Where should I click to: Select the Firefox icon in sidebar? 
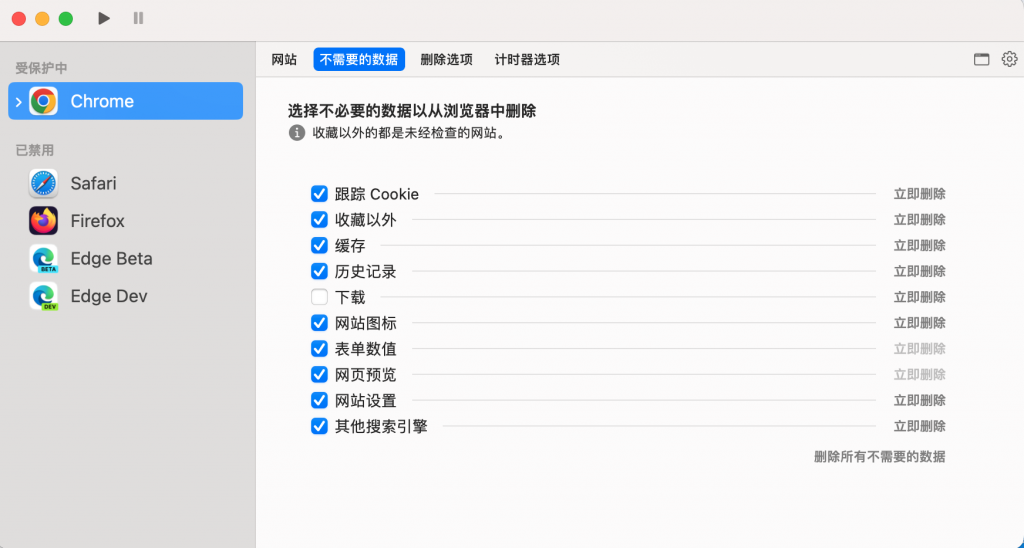coord(43,221)
